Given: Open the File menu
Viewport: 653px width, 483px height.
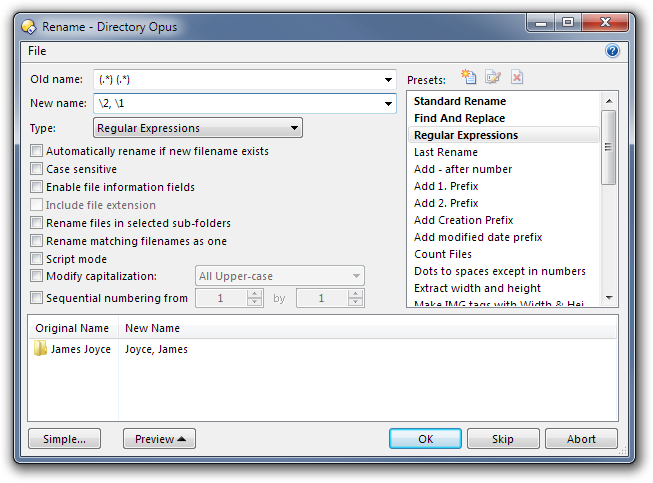Looking at the screenshot, I should [x=37, y=51].
